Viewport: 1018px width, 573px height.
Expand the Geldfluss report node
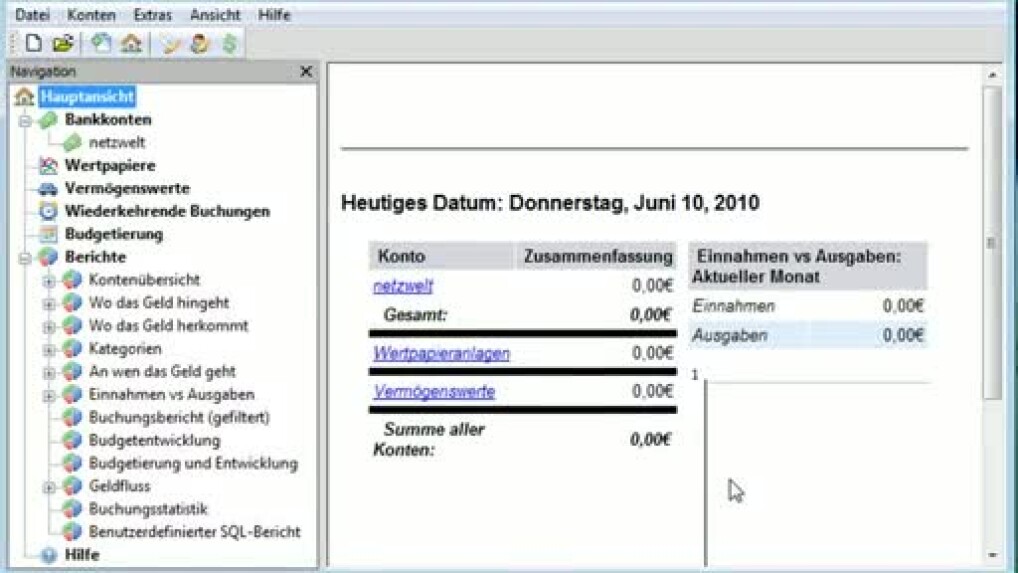49,487
